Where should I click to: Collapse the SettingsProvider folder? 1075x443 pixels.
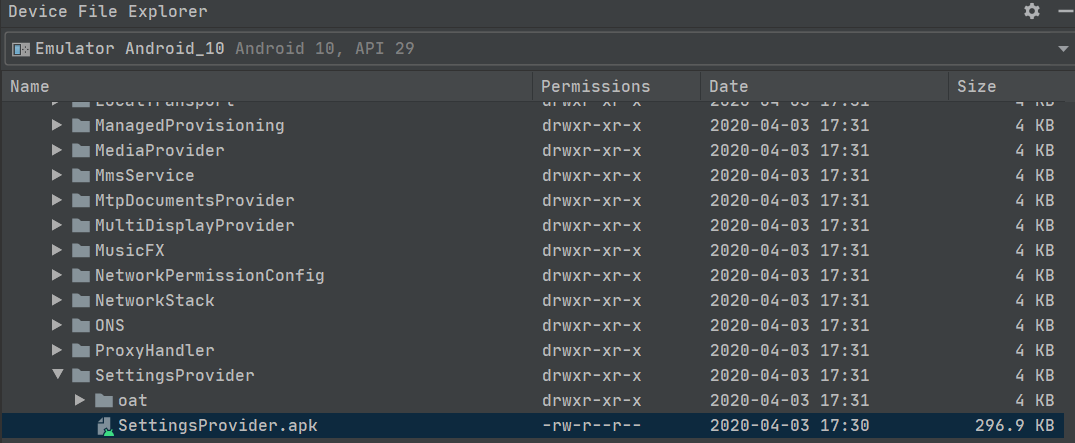pos(58,375)
